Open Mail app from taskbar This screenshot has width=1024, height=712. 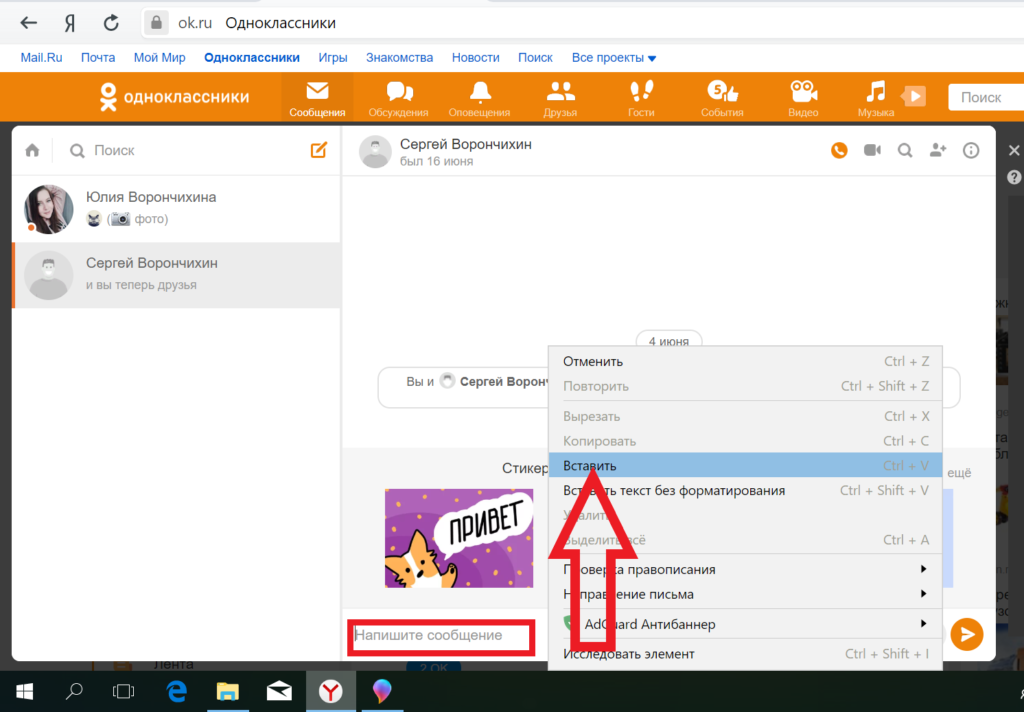coord(279,691)
